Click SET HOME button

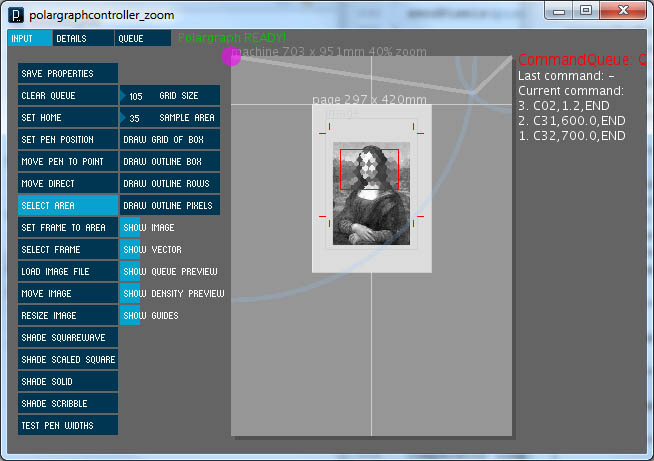point(68,118)
